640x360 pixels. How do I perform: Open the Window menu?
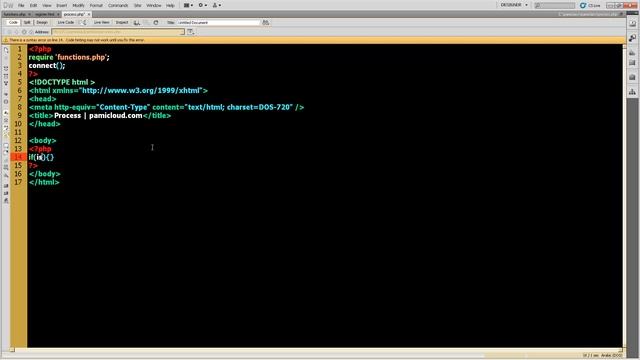pos(154,5)
